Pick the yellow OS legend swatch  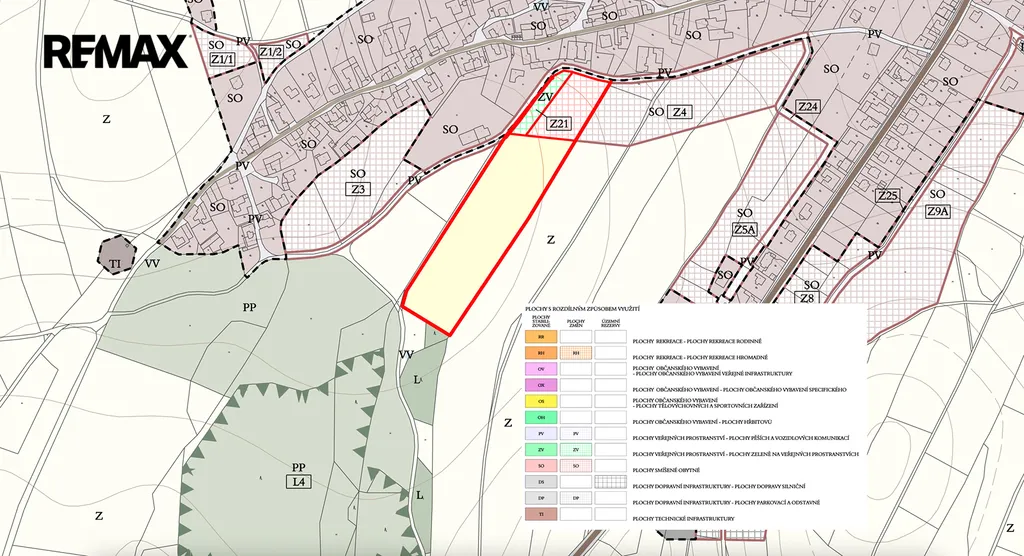540,402
